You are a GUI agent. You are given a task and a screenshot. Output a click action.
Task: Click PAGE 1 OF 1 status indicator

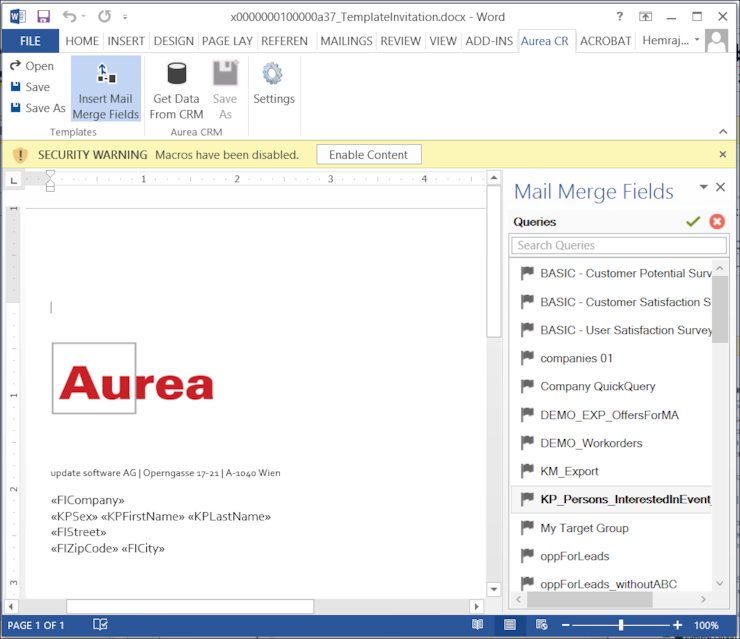click(36, 625)
